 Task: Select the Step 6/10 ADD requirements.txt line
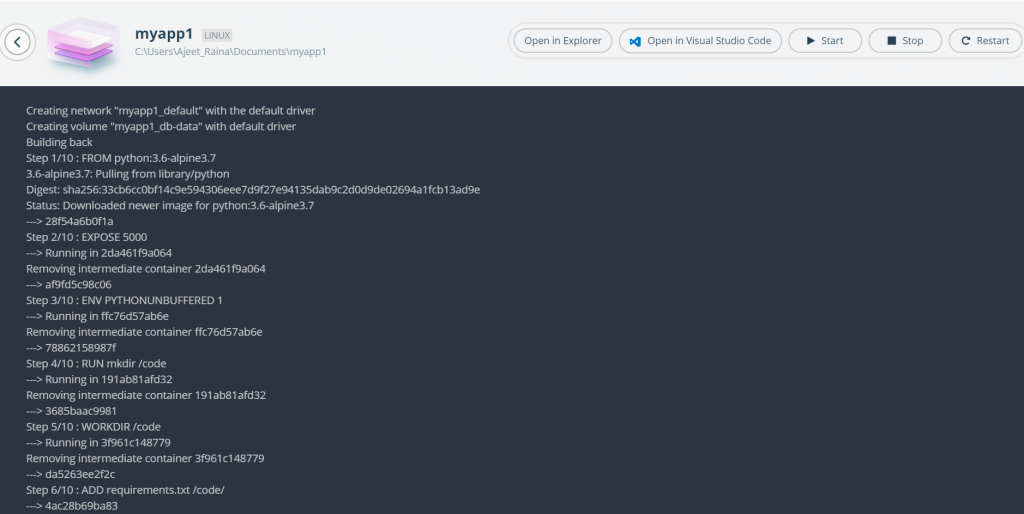pyautogui.click(x=125, y=490)
